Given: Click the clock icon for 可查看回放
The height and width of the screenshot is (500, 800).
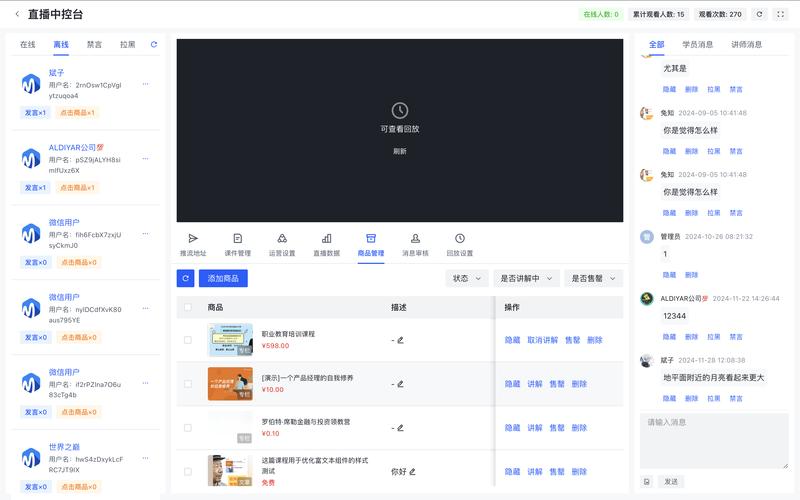Looking at the screenshot, I should click(399, 110).
